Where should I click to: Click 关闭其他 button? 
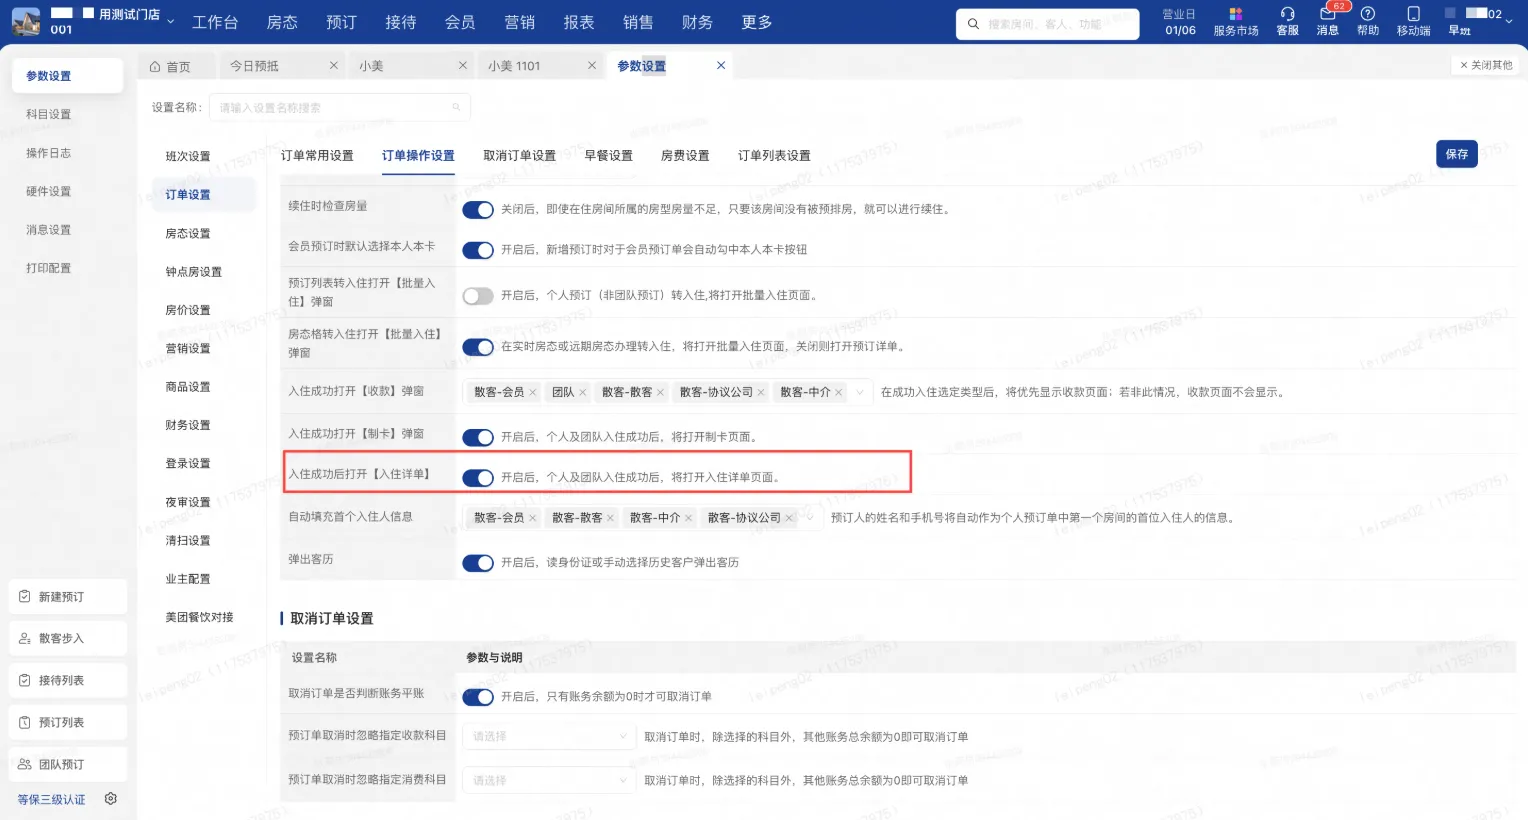pyautogui.click(x=1486, y=65)
